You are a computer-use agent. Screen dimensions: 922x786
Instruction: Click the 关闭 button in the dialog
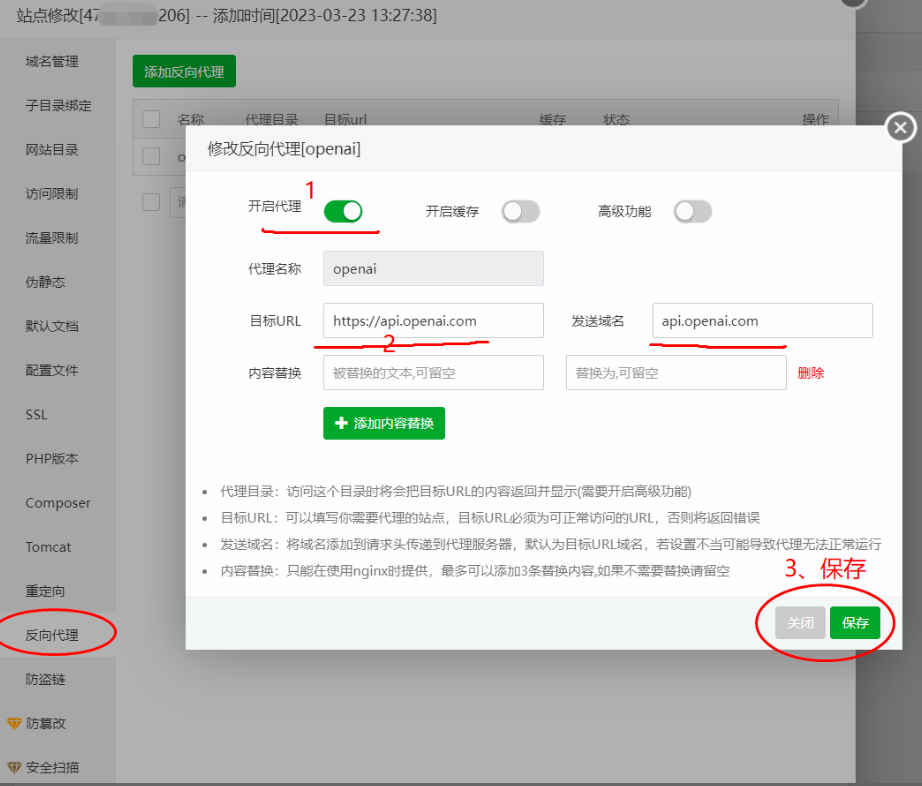pyautogui.click(x=800, y=622)
